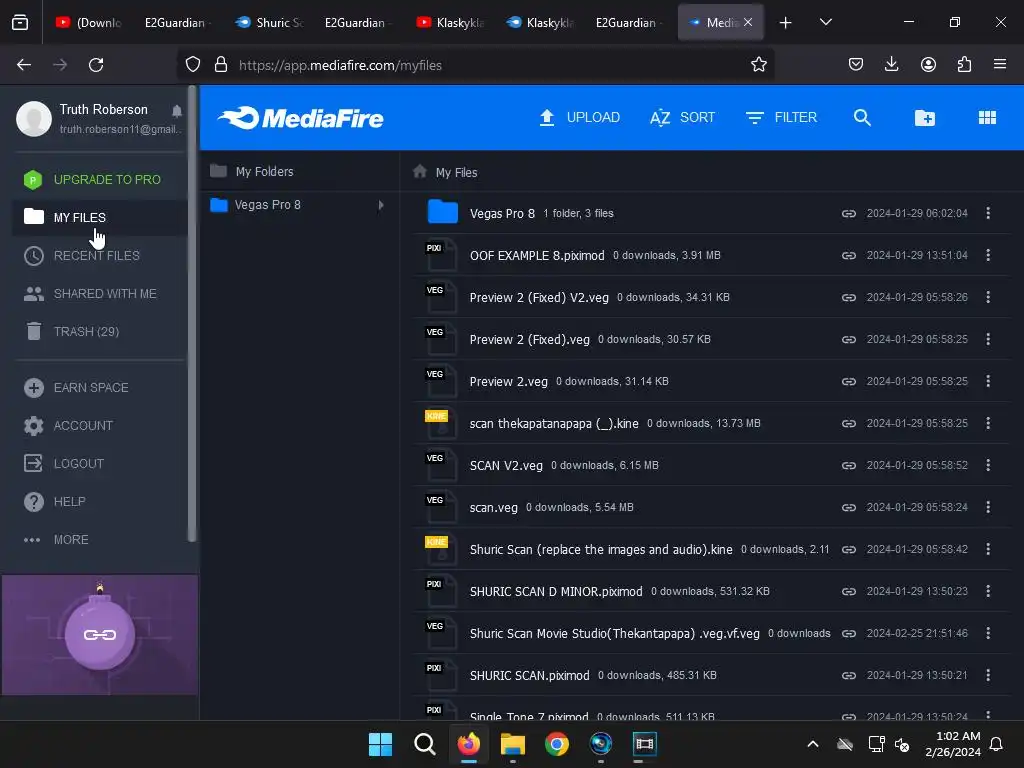Show site tracking protection shield
Image resolution: width=1024 pixels, height=768 pixels.
pyautogui.click(x=193, y=65)
